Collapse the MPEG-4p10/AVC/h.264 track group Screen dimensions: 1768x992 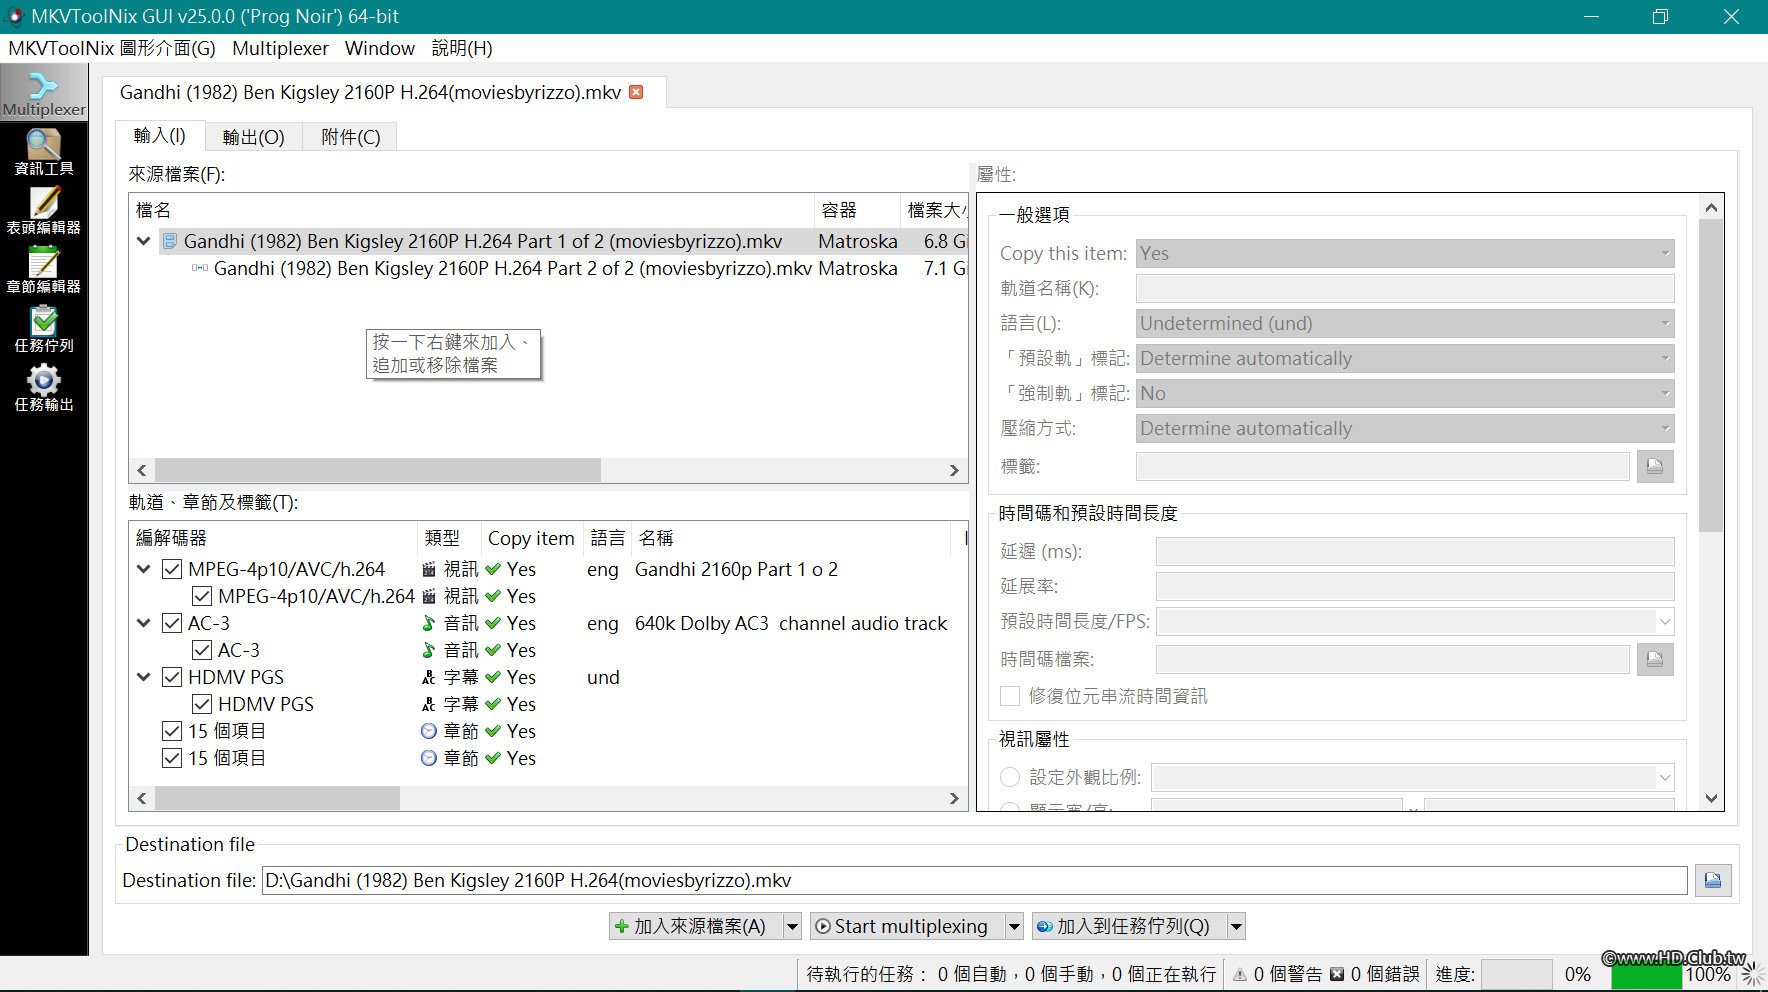click(x=144, y=569)
